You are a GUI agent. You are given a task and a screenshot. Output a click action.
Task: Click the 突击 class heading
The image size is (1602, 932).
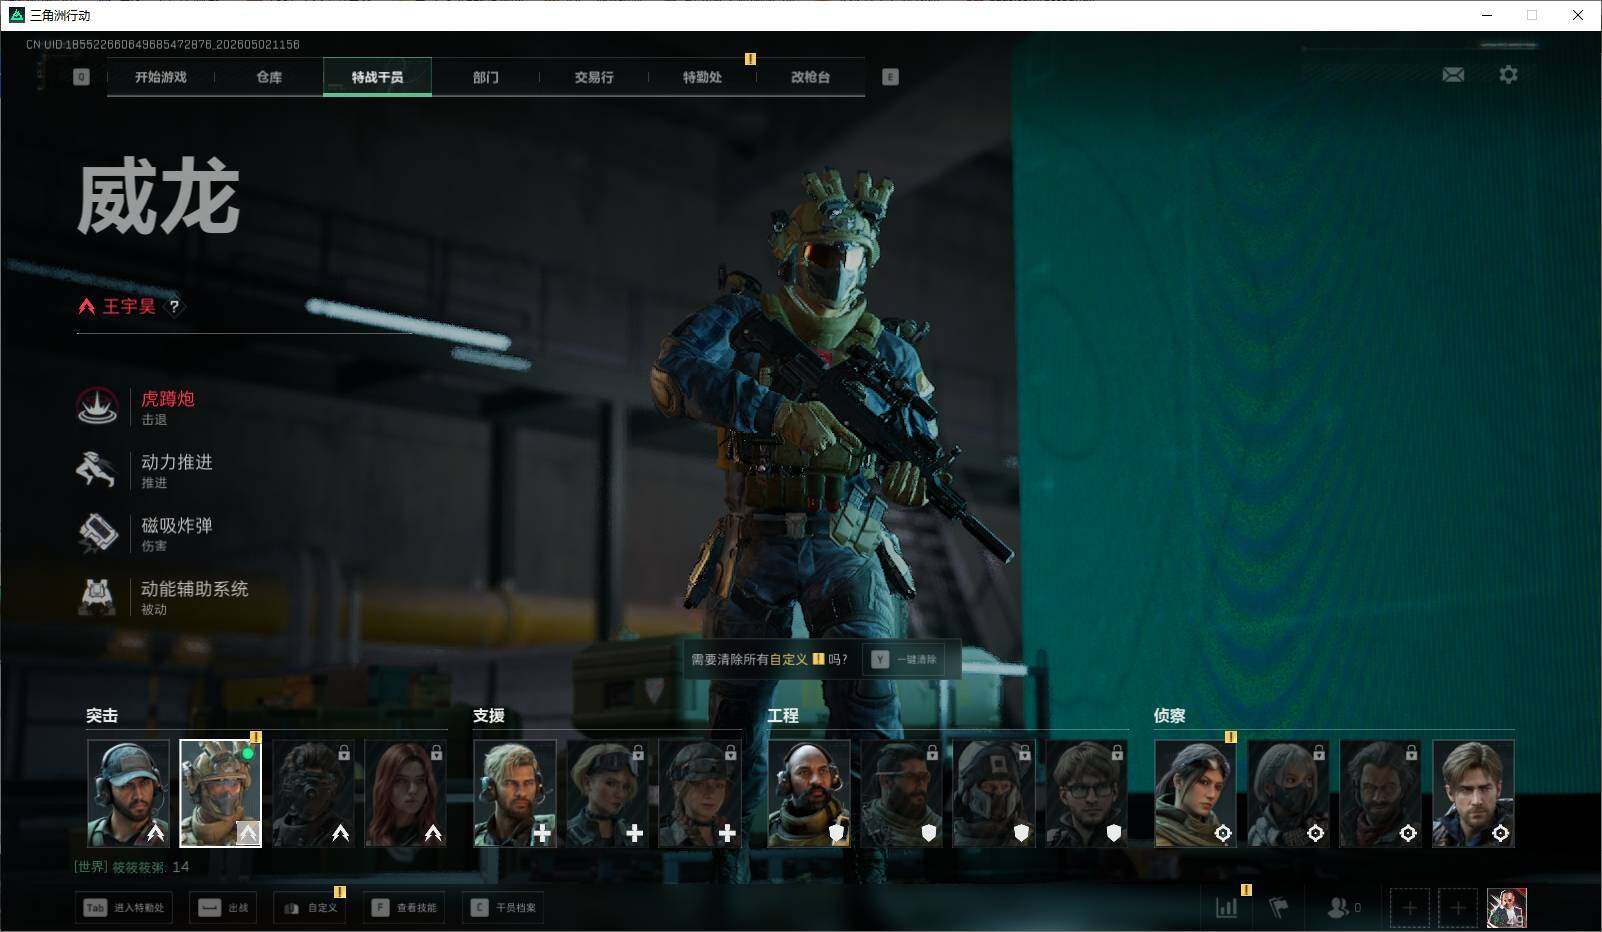(102, 716)
